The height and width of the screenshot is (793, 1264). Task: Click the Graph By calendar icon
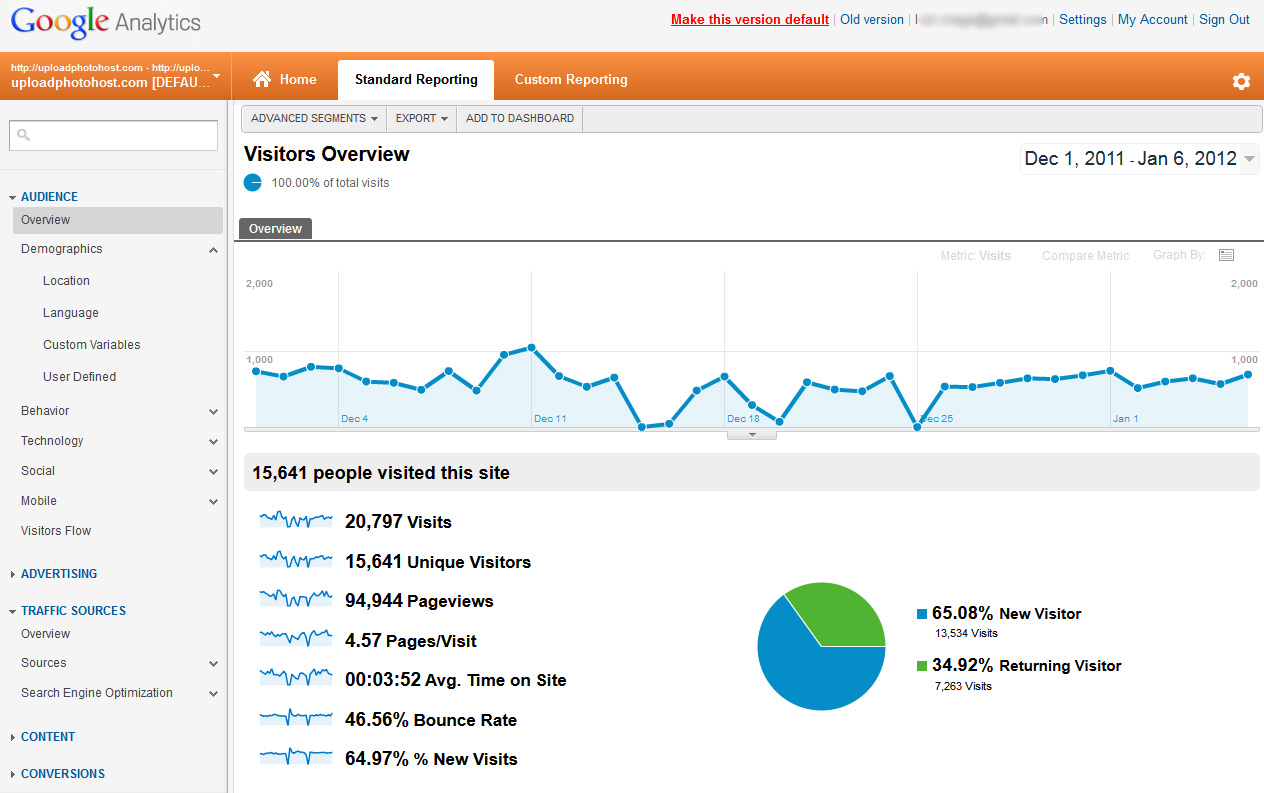1226,256
